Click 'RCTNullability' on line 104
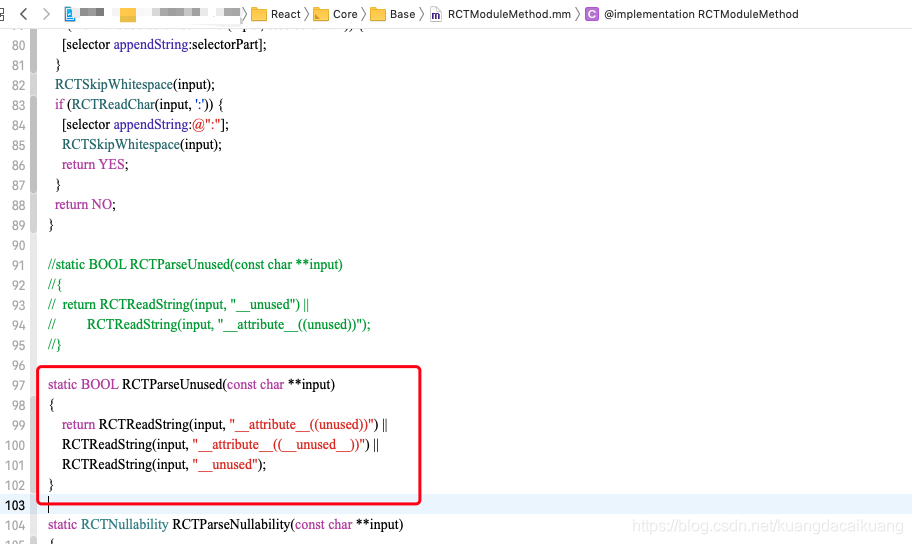Screen dimensions: 912x544 pos(124,525)
